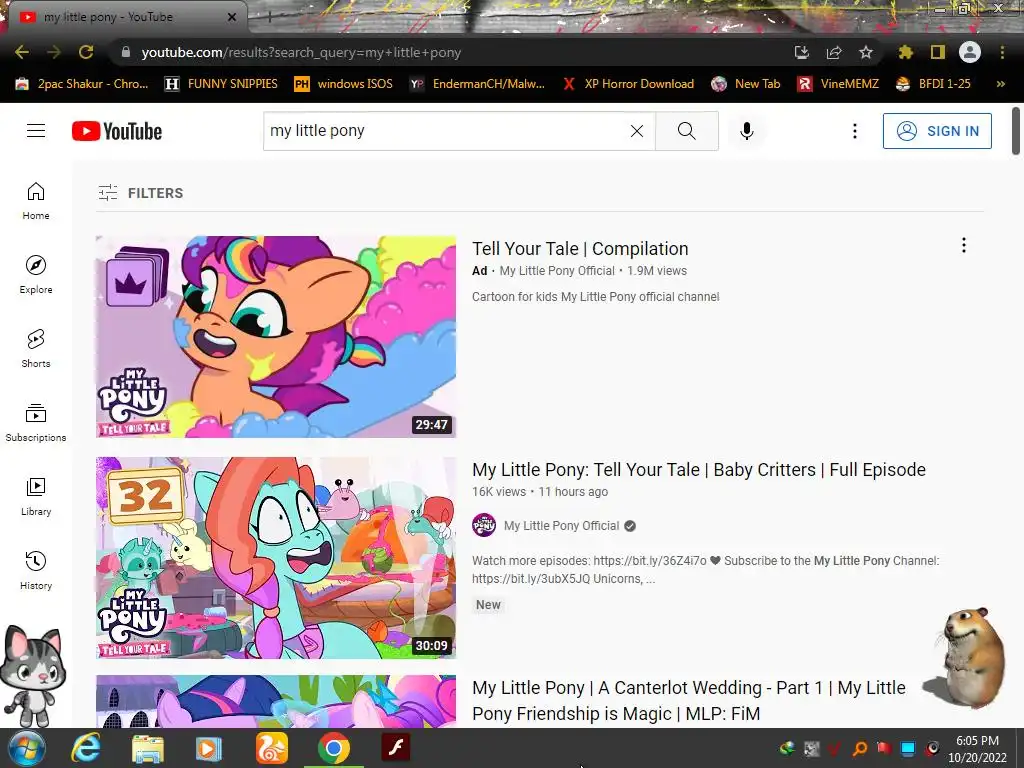Click the 'New' badge
This screenshot has height=768, width=1024.
click(488, 605)
